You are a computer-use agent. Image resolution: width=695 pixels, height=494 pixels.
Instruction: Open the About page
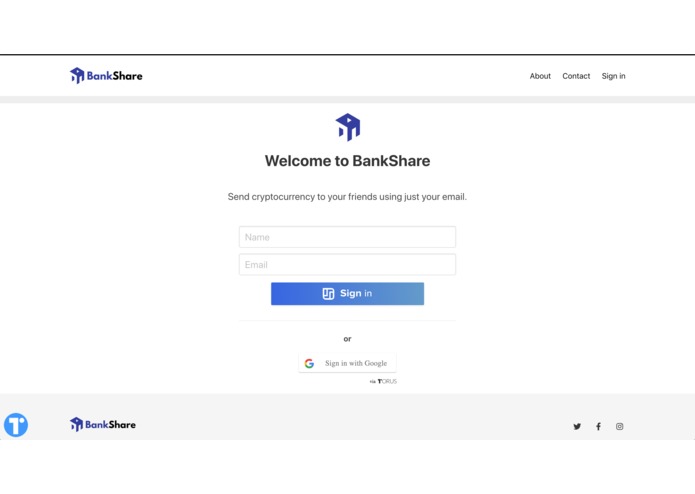[540, 76]
